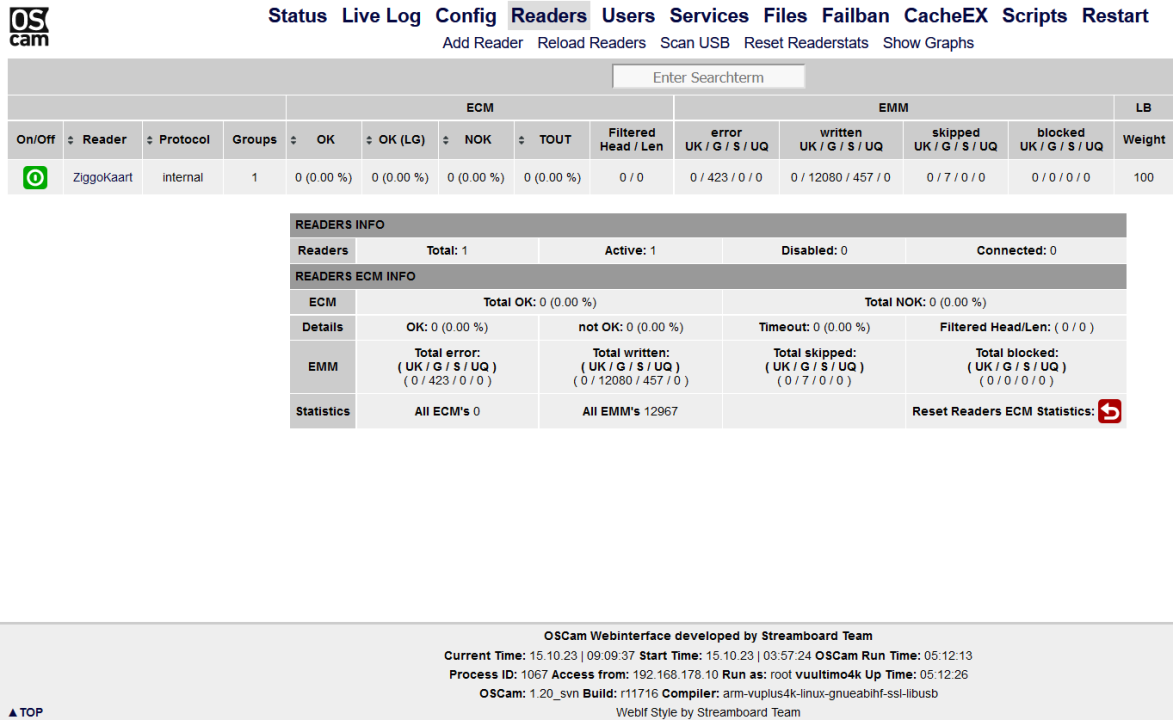The width and height of the screenshot is (1173, 720).
Task: Toggle the green ZiggoKaart on/off switch
Action: pos(35,177)
